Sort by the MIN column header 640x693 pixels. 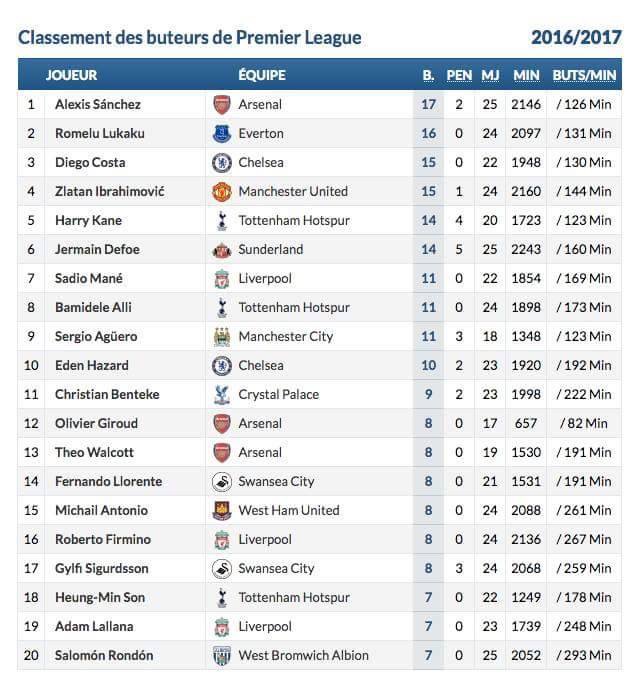[526, 75]
